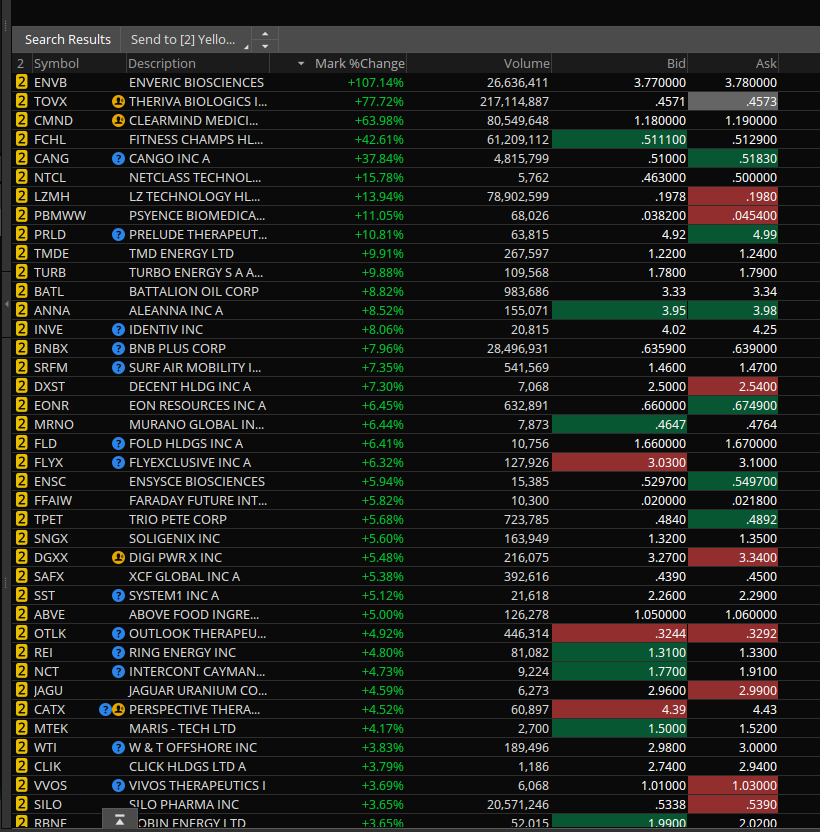Click the EON RESOURCES INC A description
Screen dimensions: 820x832
click(x=197, y=405)
